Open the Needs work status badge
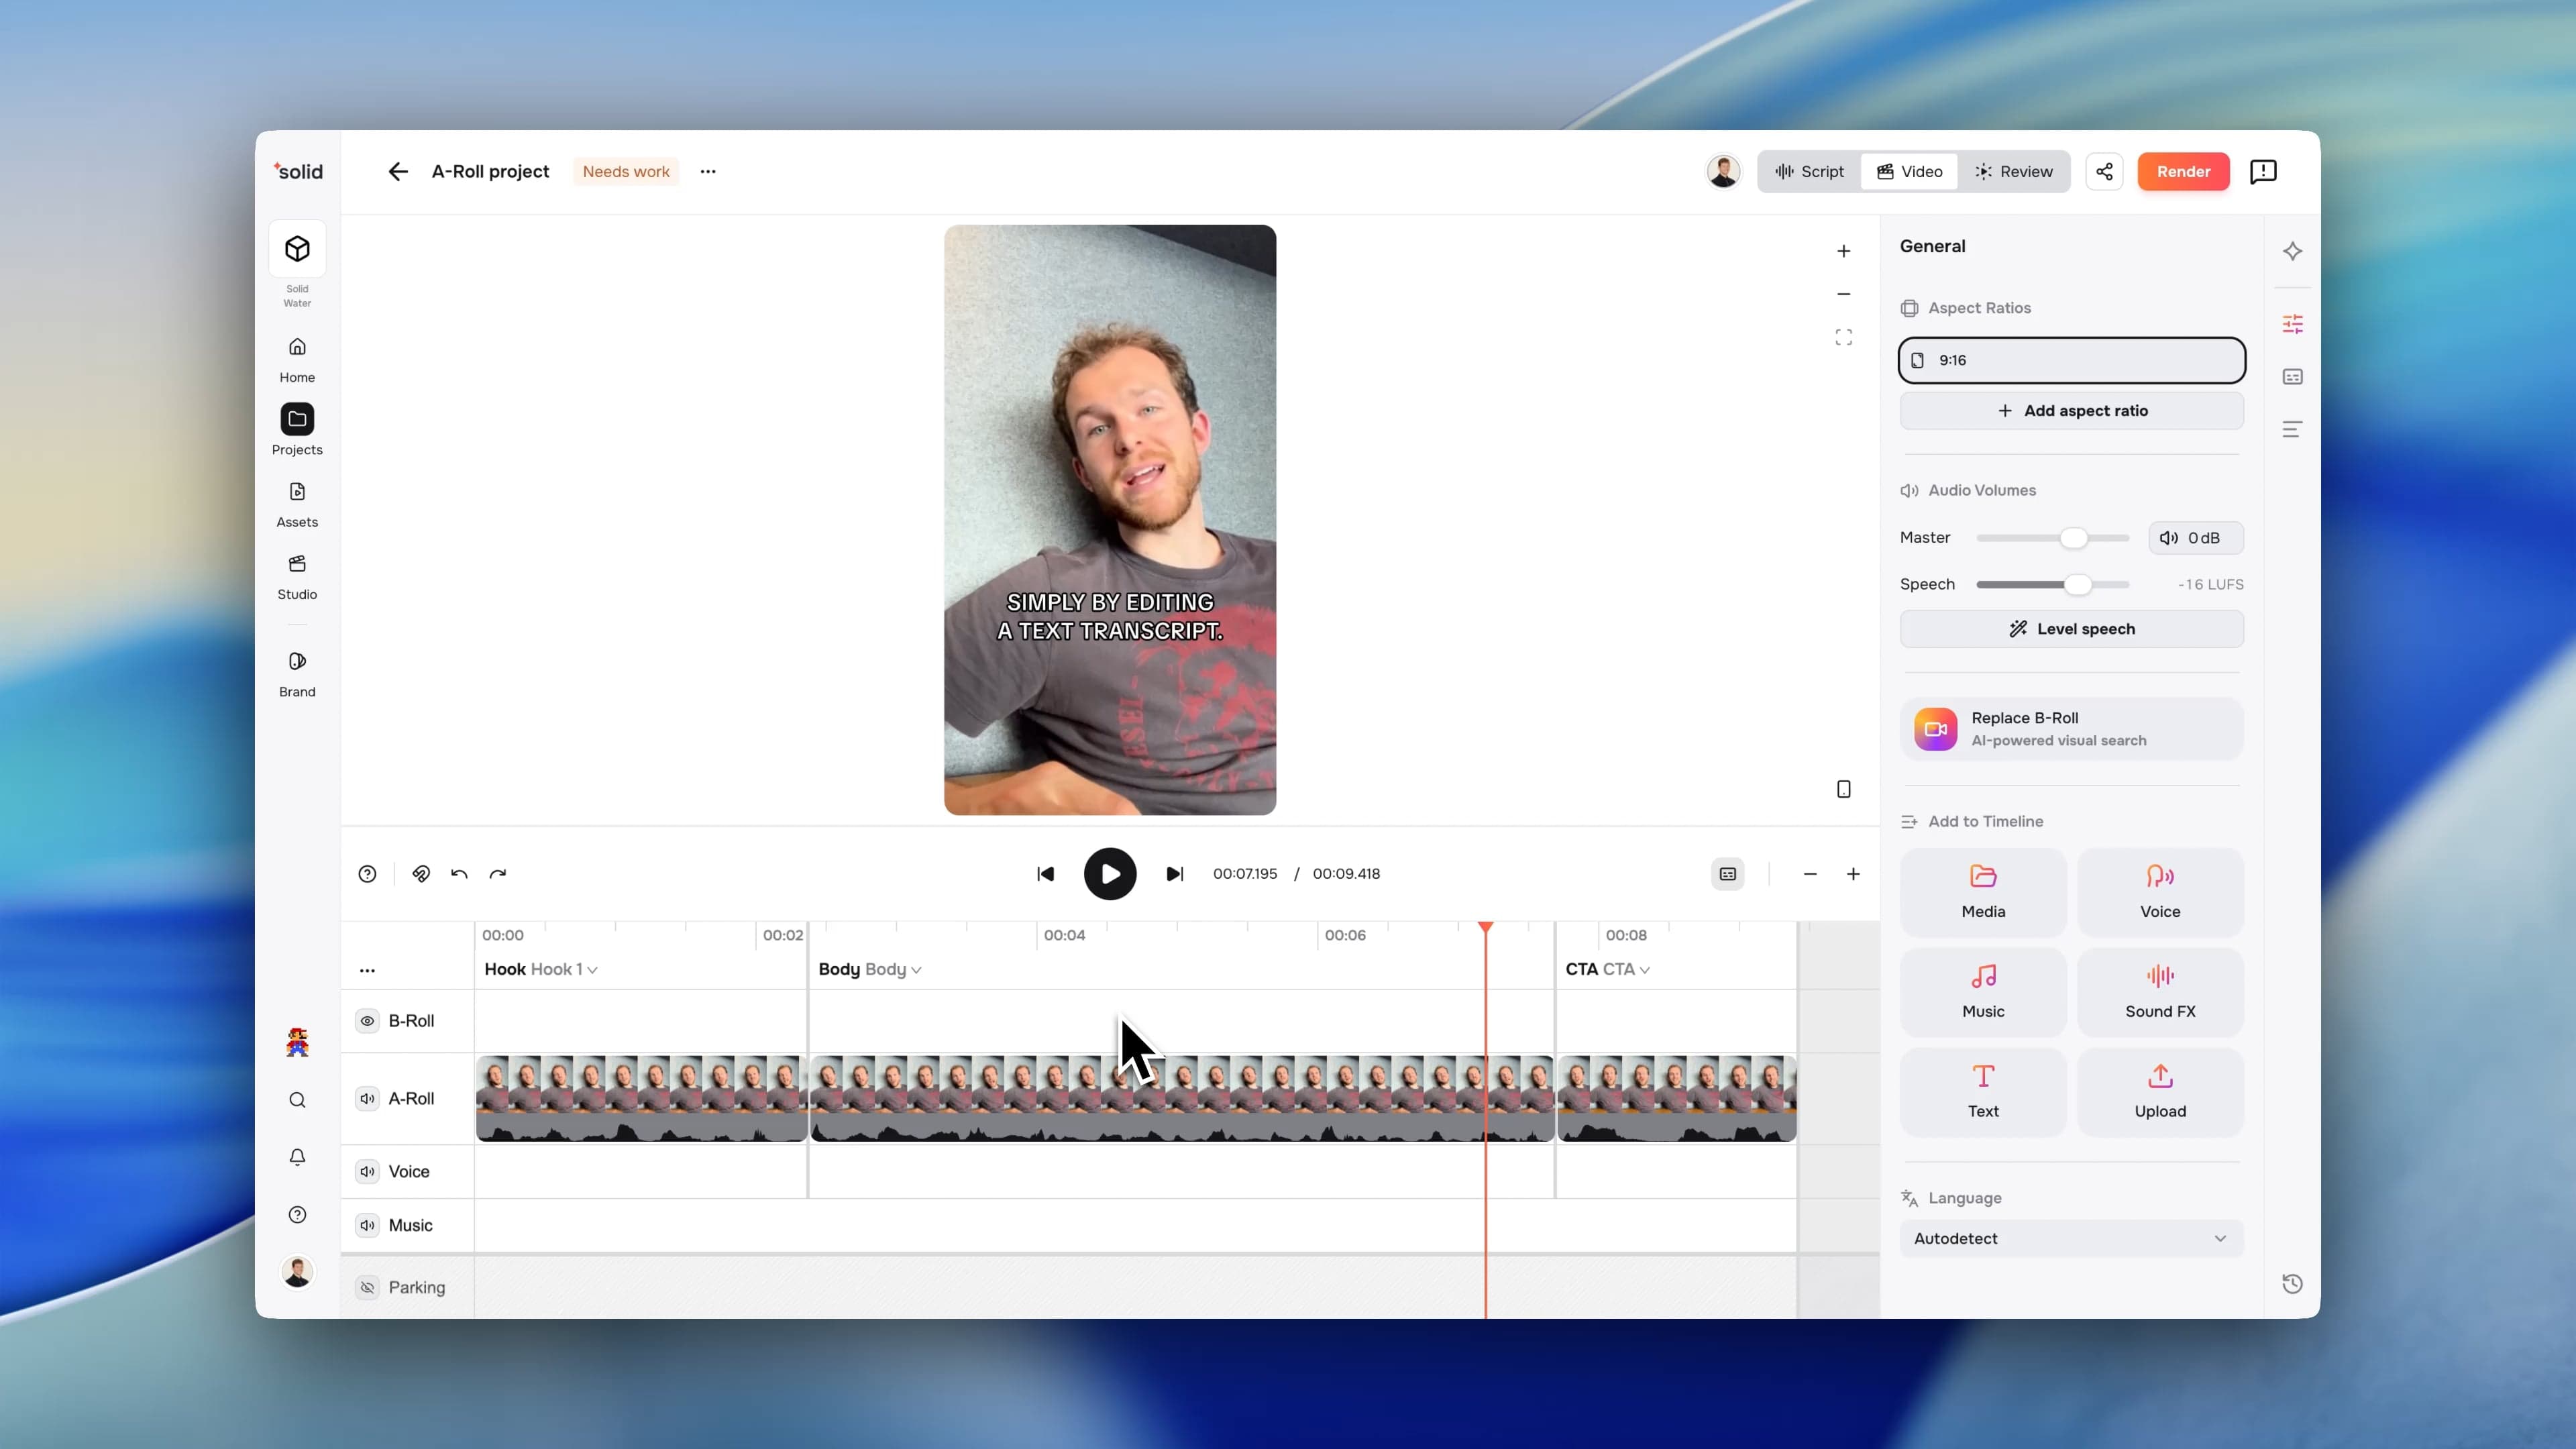The height and width of the screenshot is (1449, 2576). 626,172
